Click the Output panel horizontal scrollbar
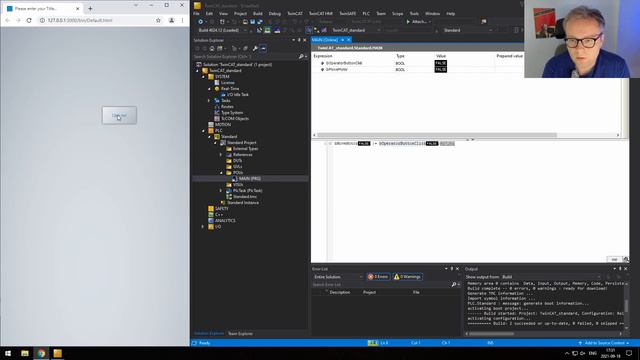This screenshot has width=640, height=360. coord(491,334)
